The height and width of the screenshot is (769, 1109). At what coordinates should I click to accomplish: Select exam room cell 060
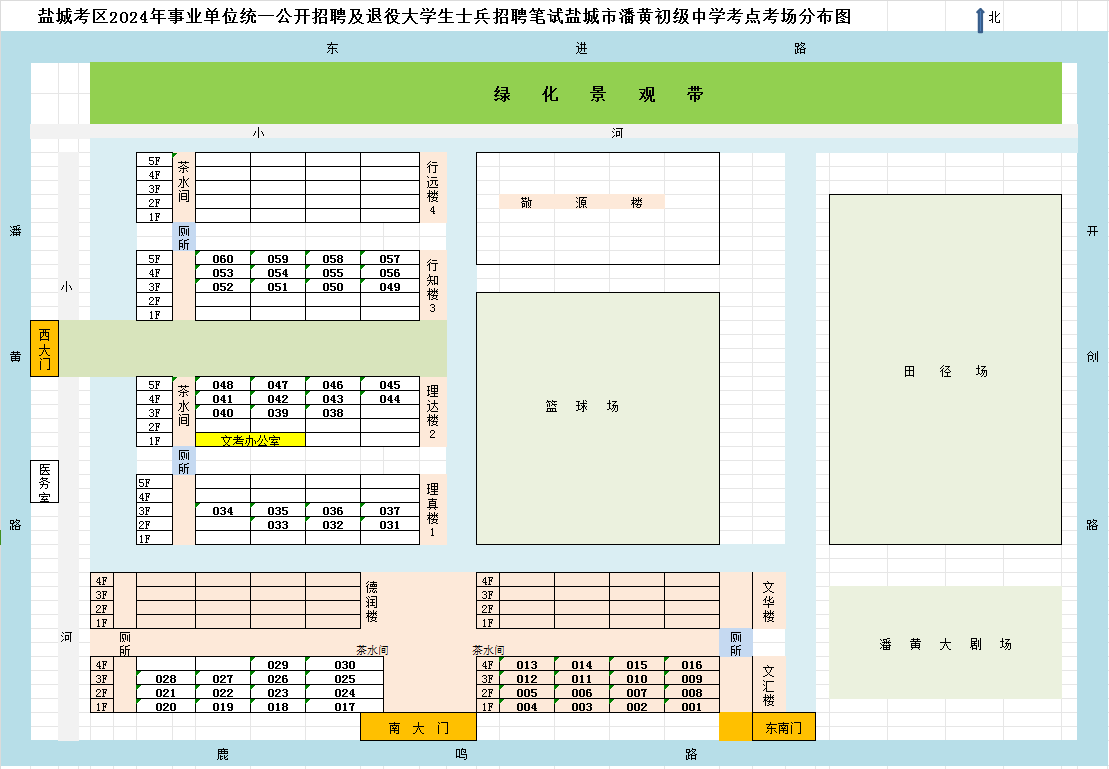point(223,259)
